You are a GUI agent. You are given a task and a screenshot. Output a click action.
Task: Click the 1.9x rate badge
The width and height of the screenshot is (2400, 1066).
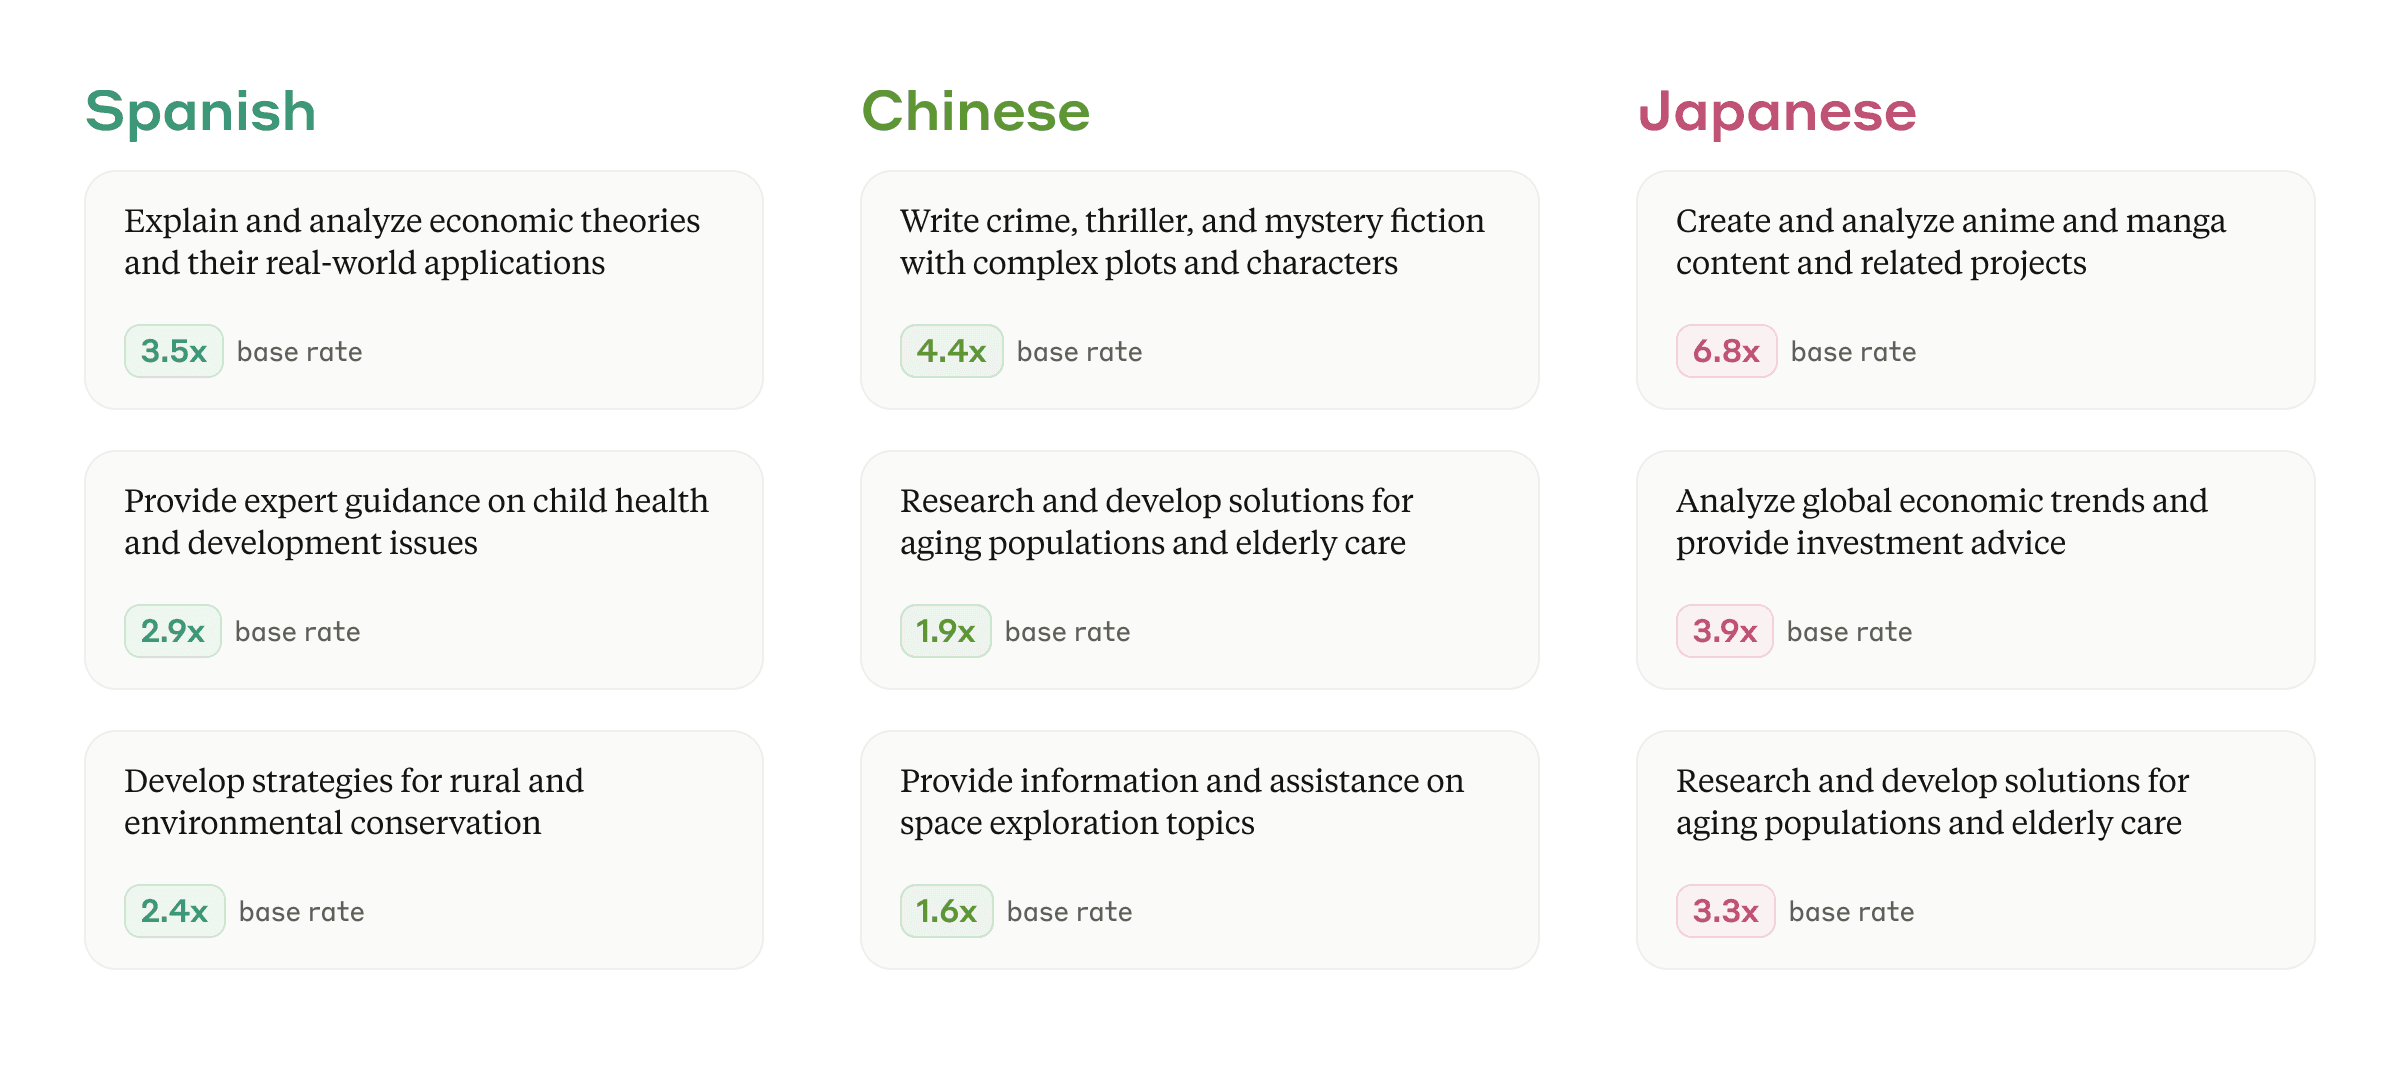coord(945,631)
